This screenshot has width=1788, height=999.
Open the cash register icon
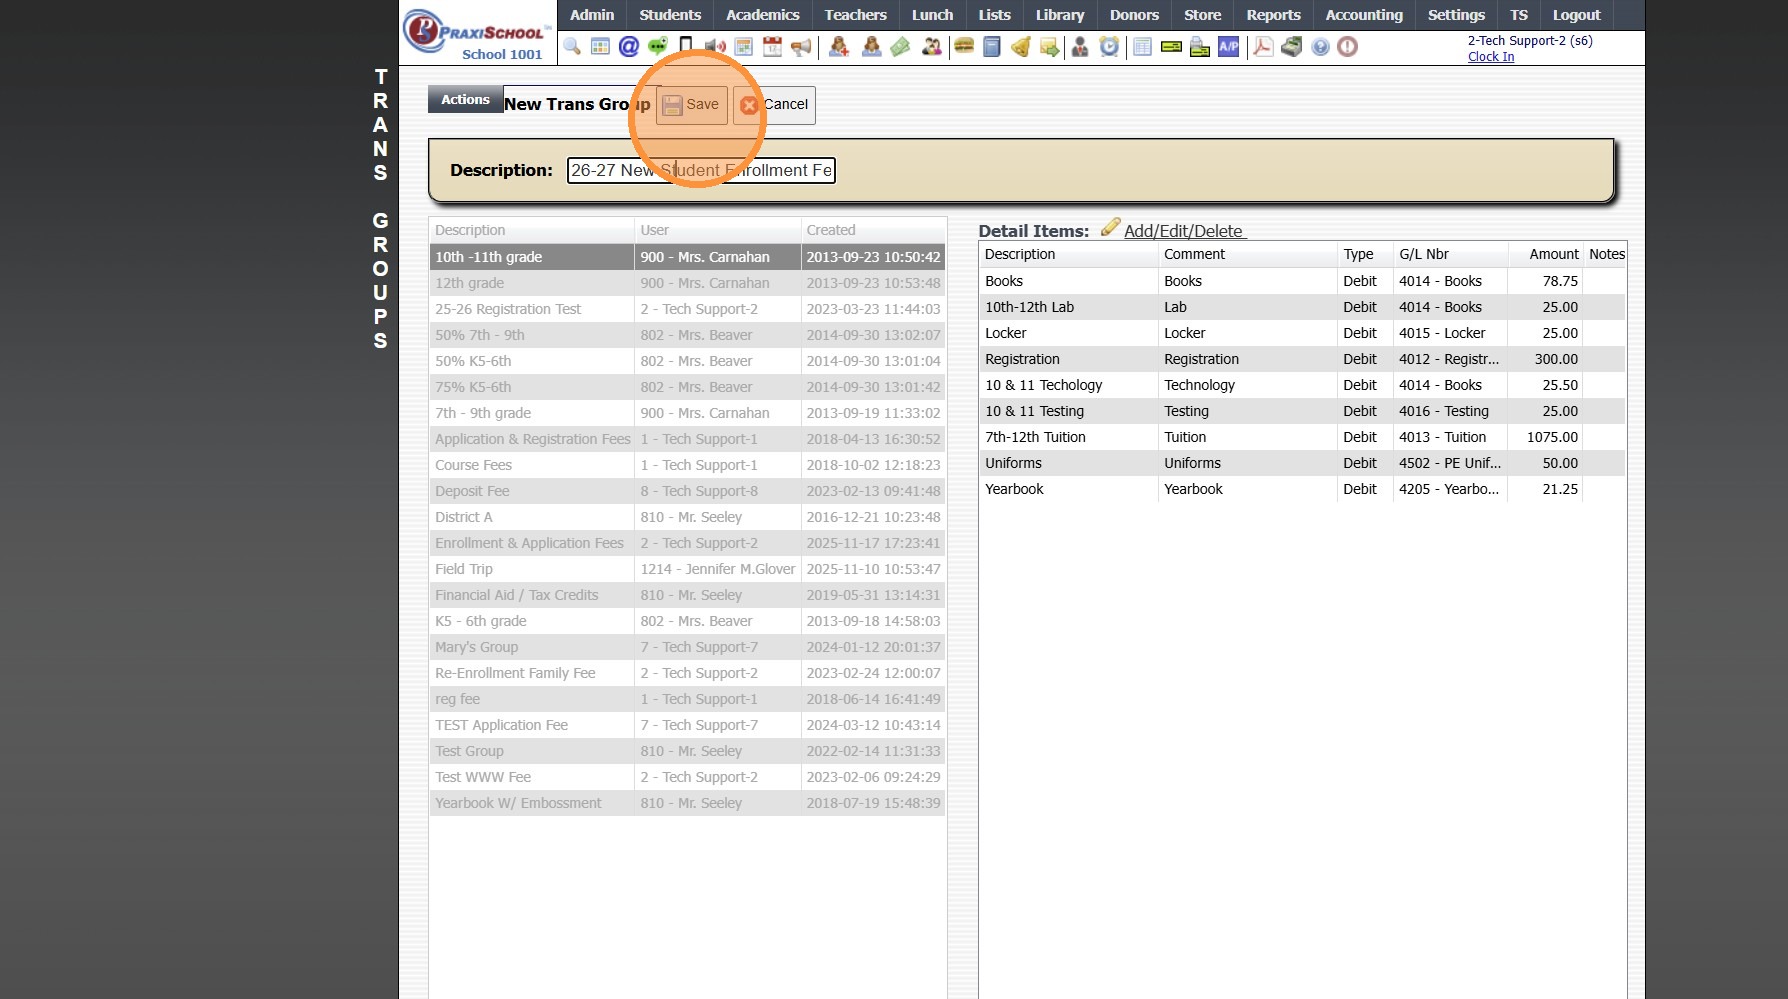tap(1292, 47)
